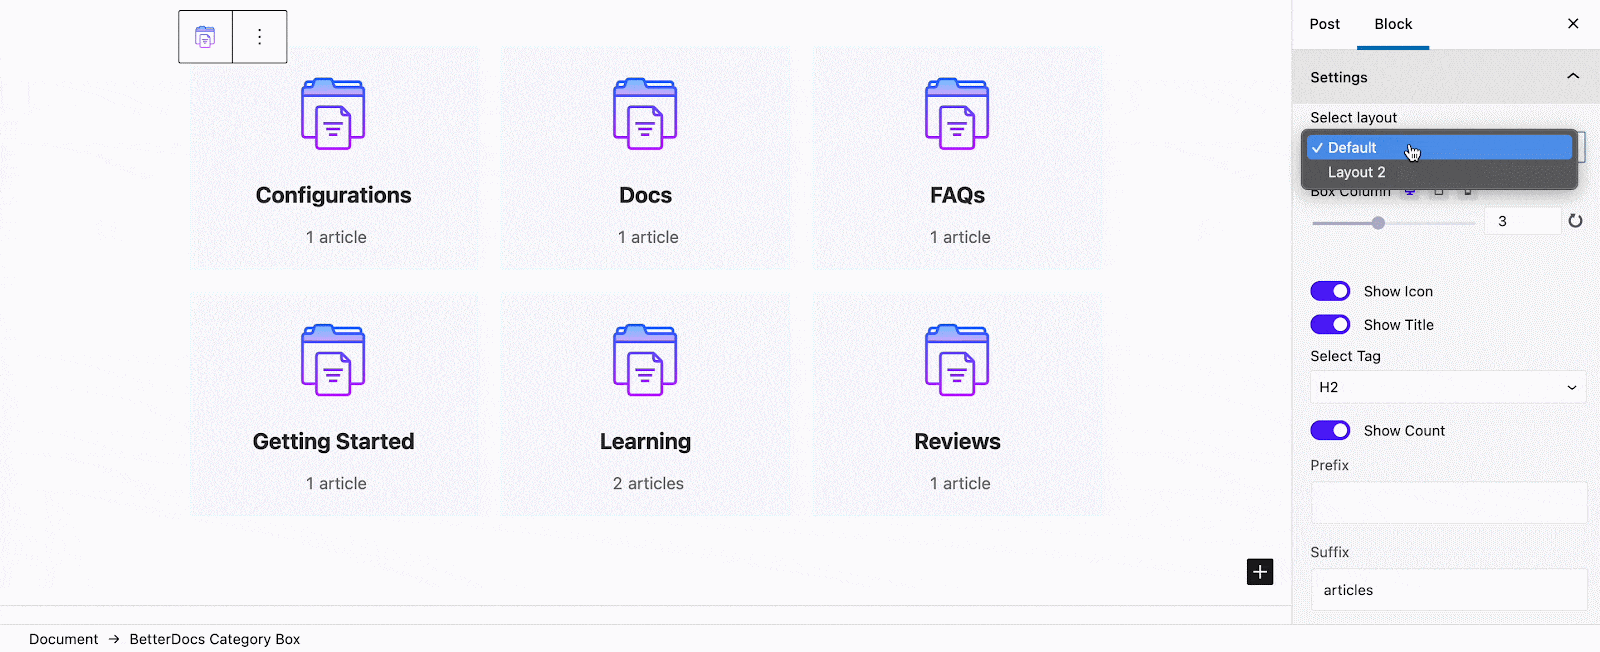Click the Docs category folder icon

645,114
